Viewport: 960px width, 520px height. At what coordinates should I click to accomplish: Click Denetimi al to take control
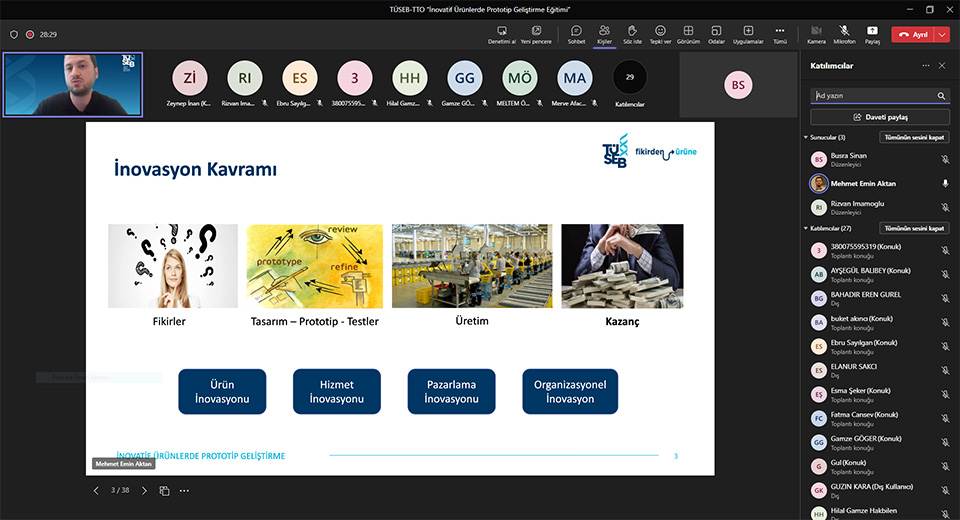(502, 34)
